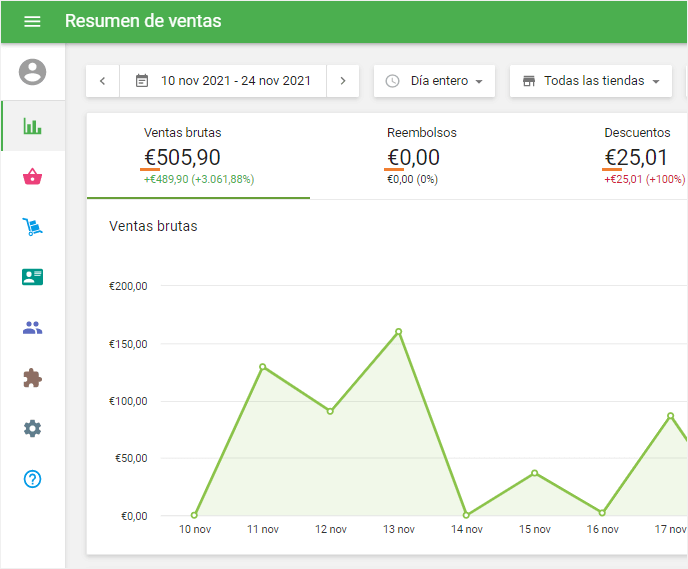
Task: Open the help question mark icon
Action: pos(33,479)
